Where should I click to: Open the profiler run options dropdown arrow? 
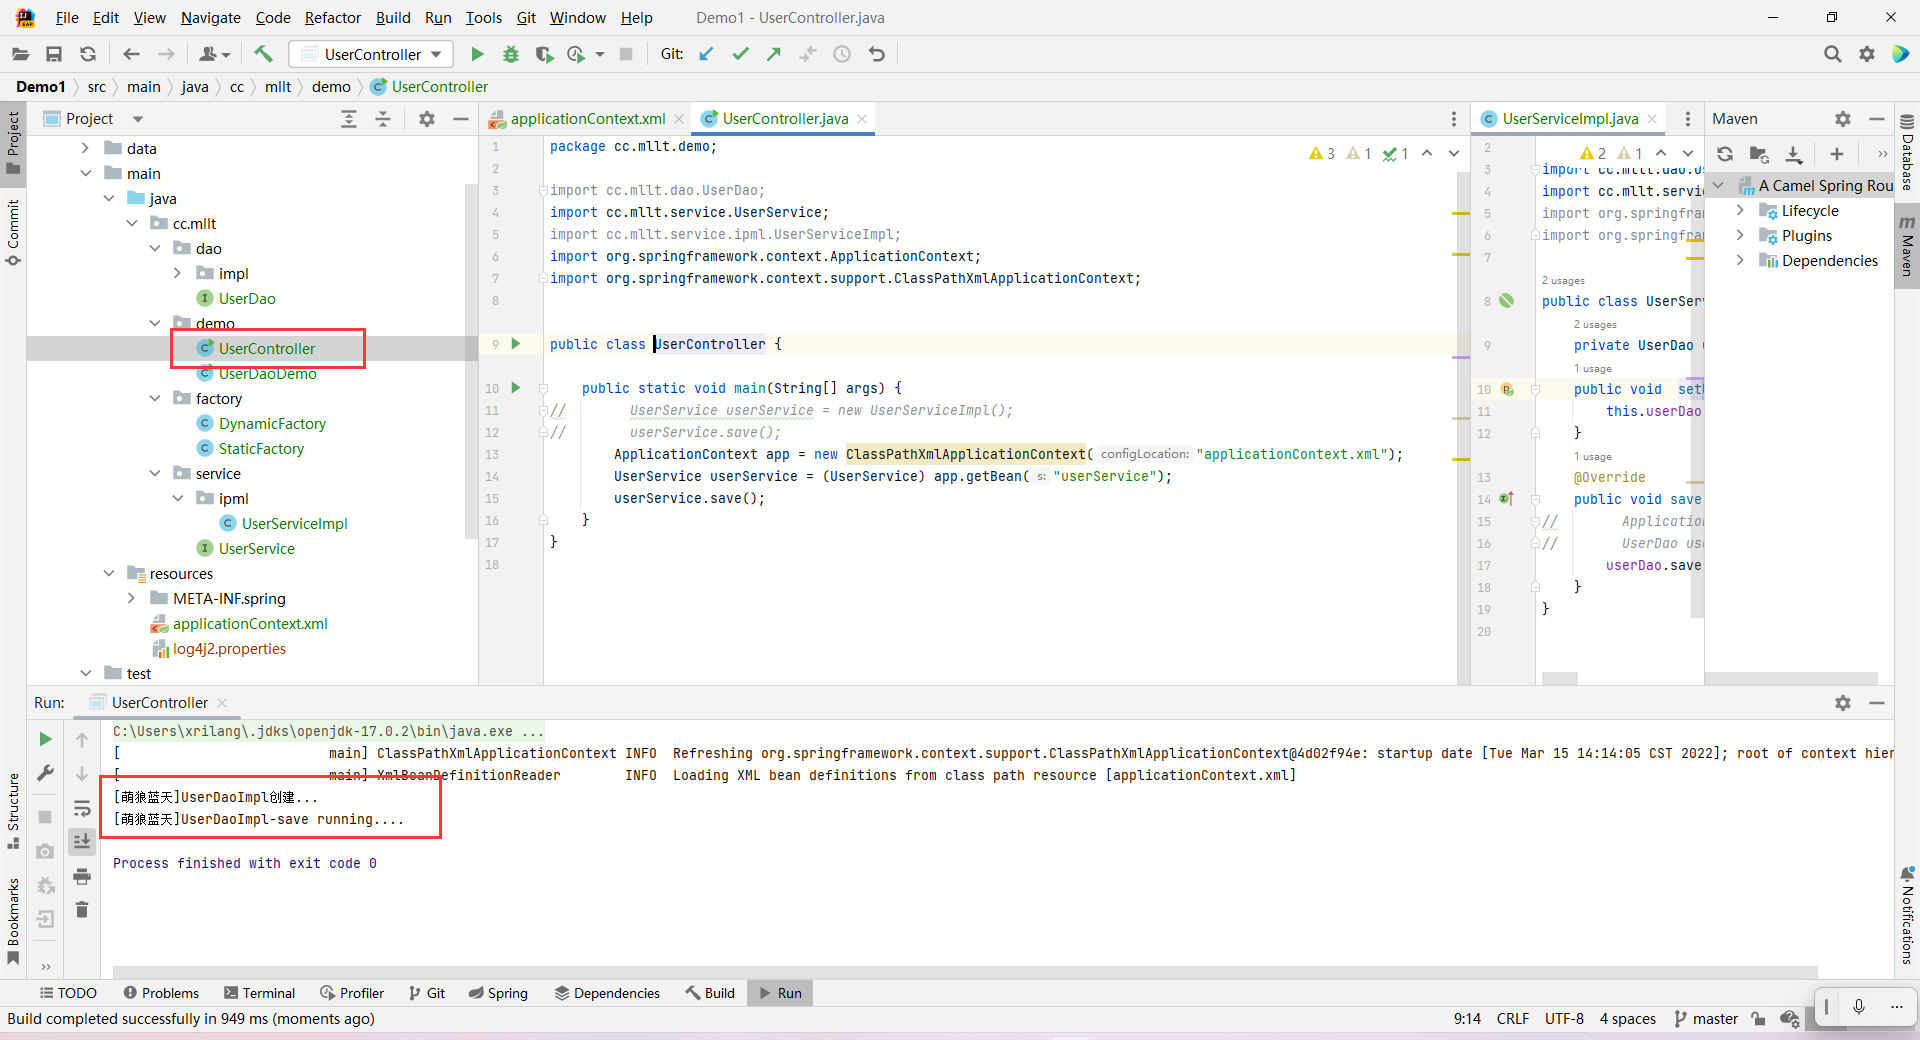[600, 54]
